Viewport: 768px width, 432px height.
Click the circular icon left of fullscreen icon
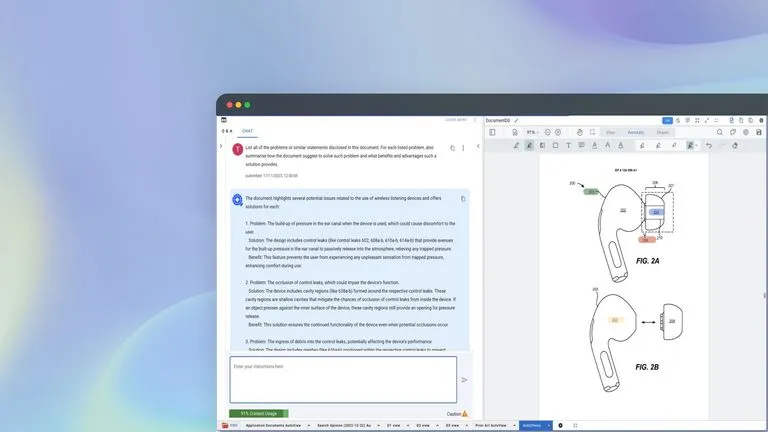click(x=561, y=426)
